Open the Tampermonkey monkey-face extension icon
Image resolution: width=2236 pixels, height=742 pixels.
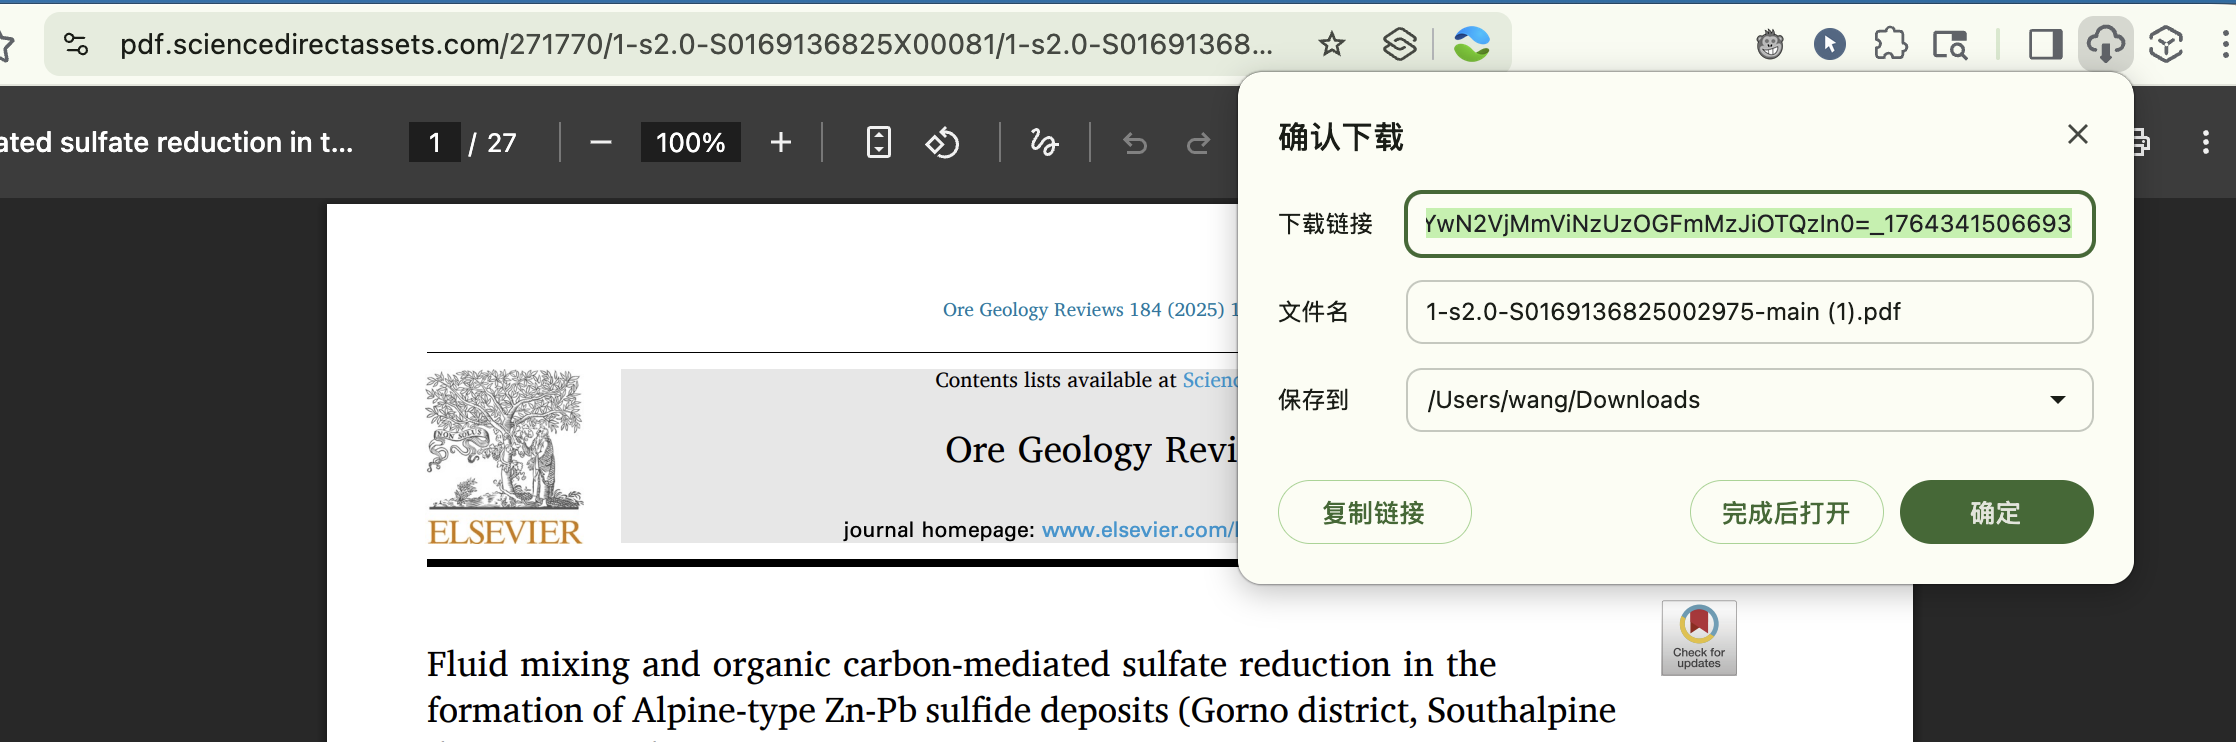pos(1770,44)
